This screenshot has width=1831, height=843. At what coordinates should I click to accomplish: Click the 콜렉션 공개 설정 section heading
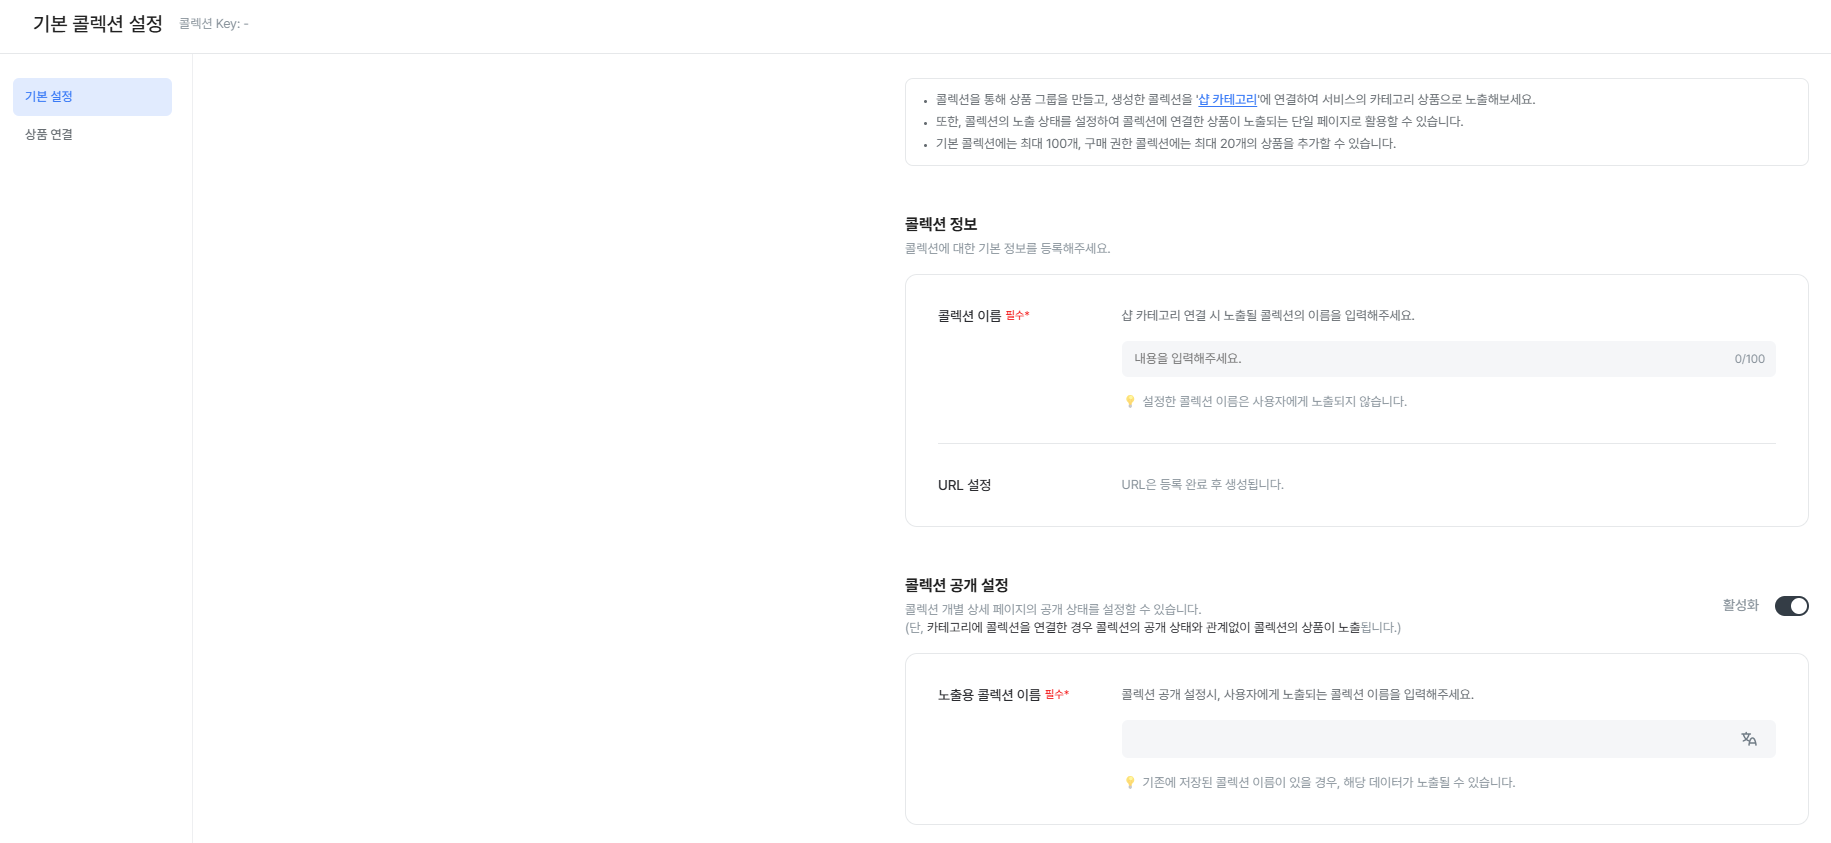956,585
